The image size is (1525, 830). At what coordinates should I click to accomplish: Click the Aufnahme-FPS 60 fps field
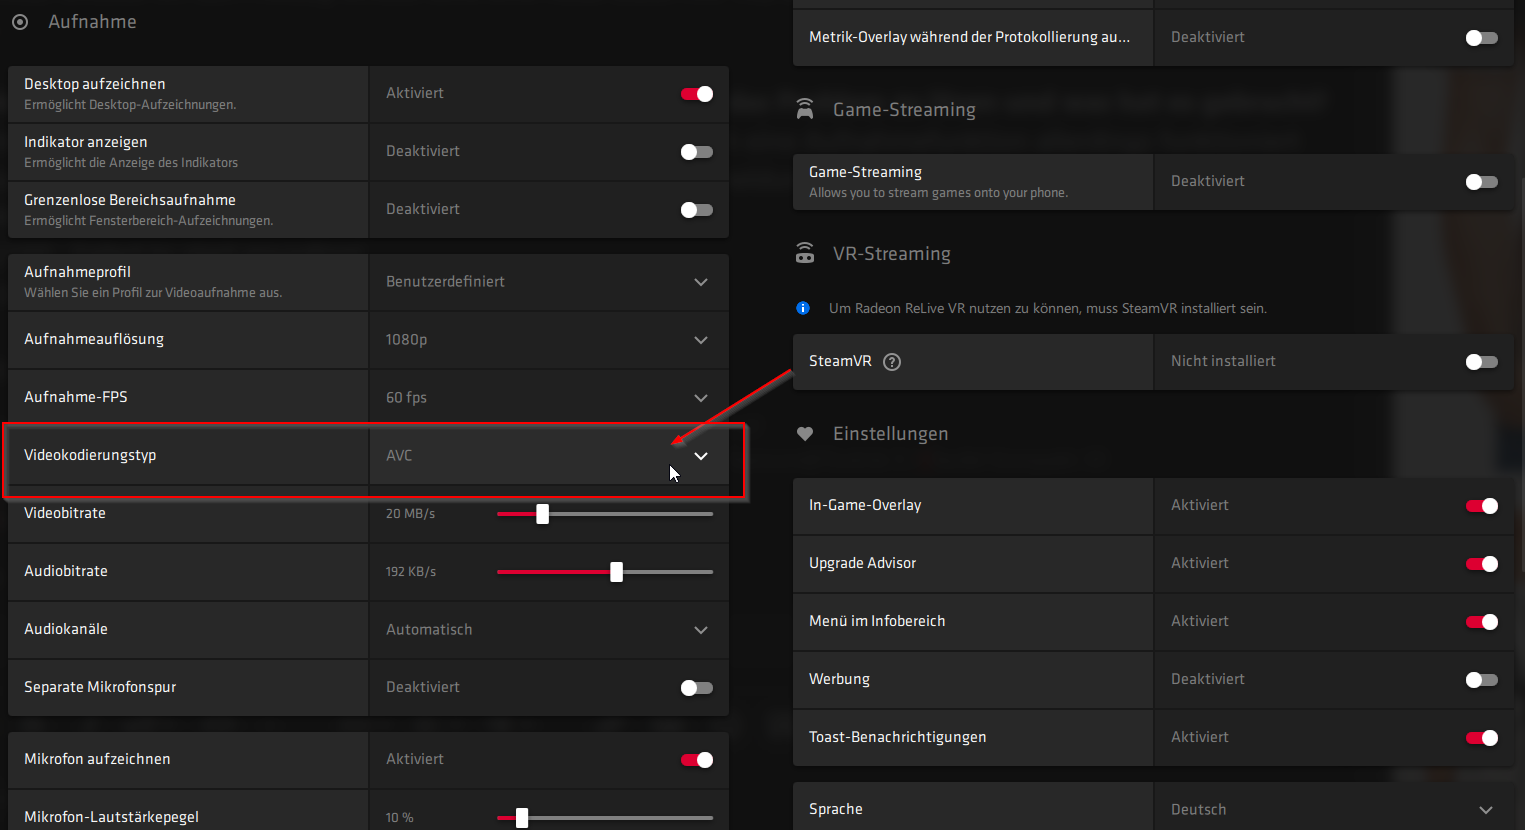pos(548,398)
